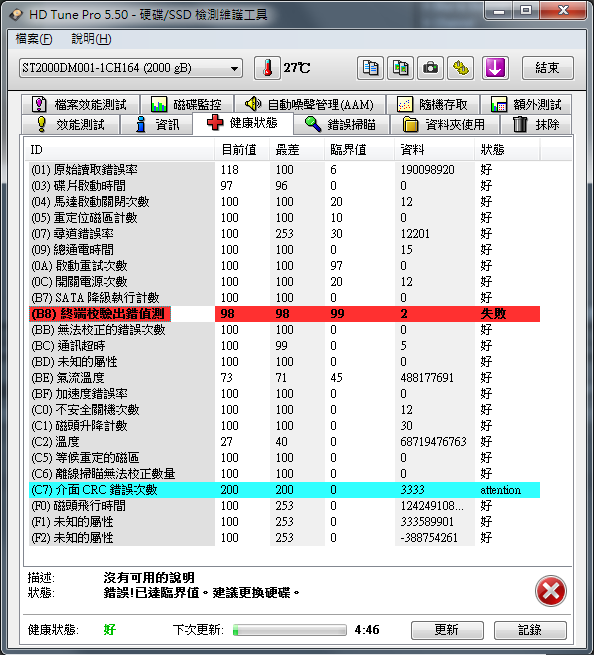Select the (0A) 啟動重試次數 row

284,266
